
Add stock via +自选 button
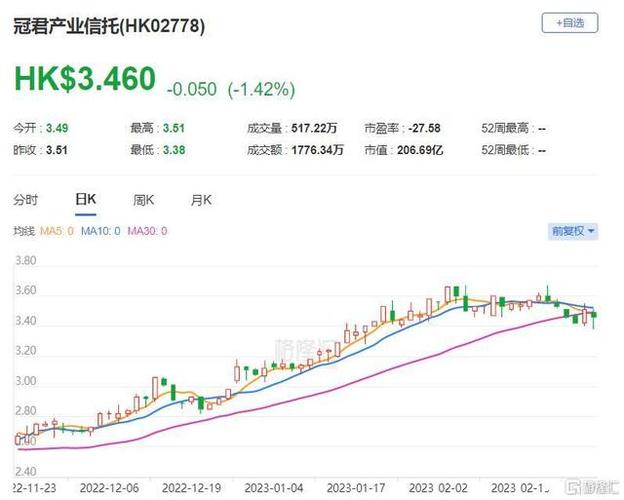tap(569, 23)
